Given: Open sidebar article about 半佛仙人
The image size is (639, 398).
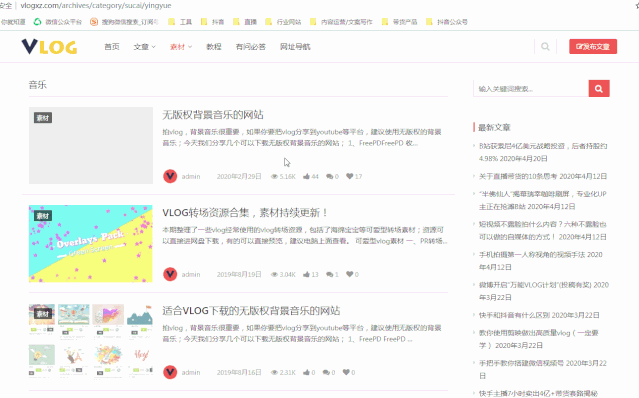Looking at the screenshot, I should pyautogui.click(x=543, y=200).
